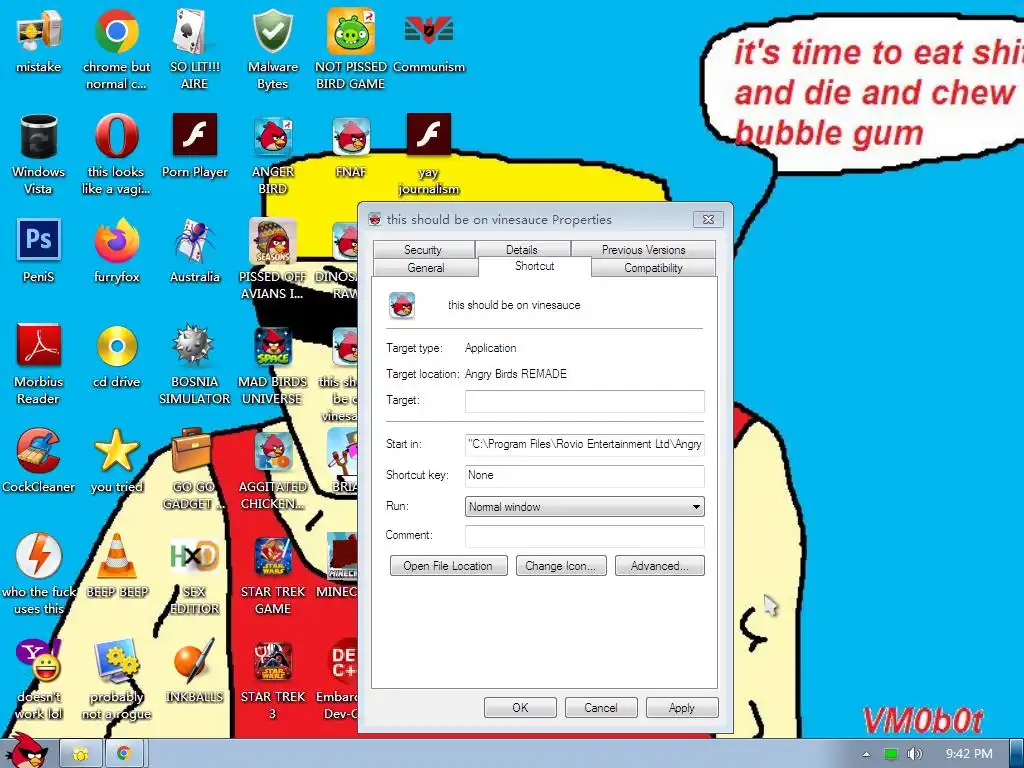This screenshot has width=1024, height=768.
Task: Select the FNAF desktop icon
Action: (x=351, y=146)
